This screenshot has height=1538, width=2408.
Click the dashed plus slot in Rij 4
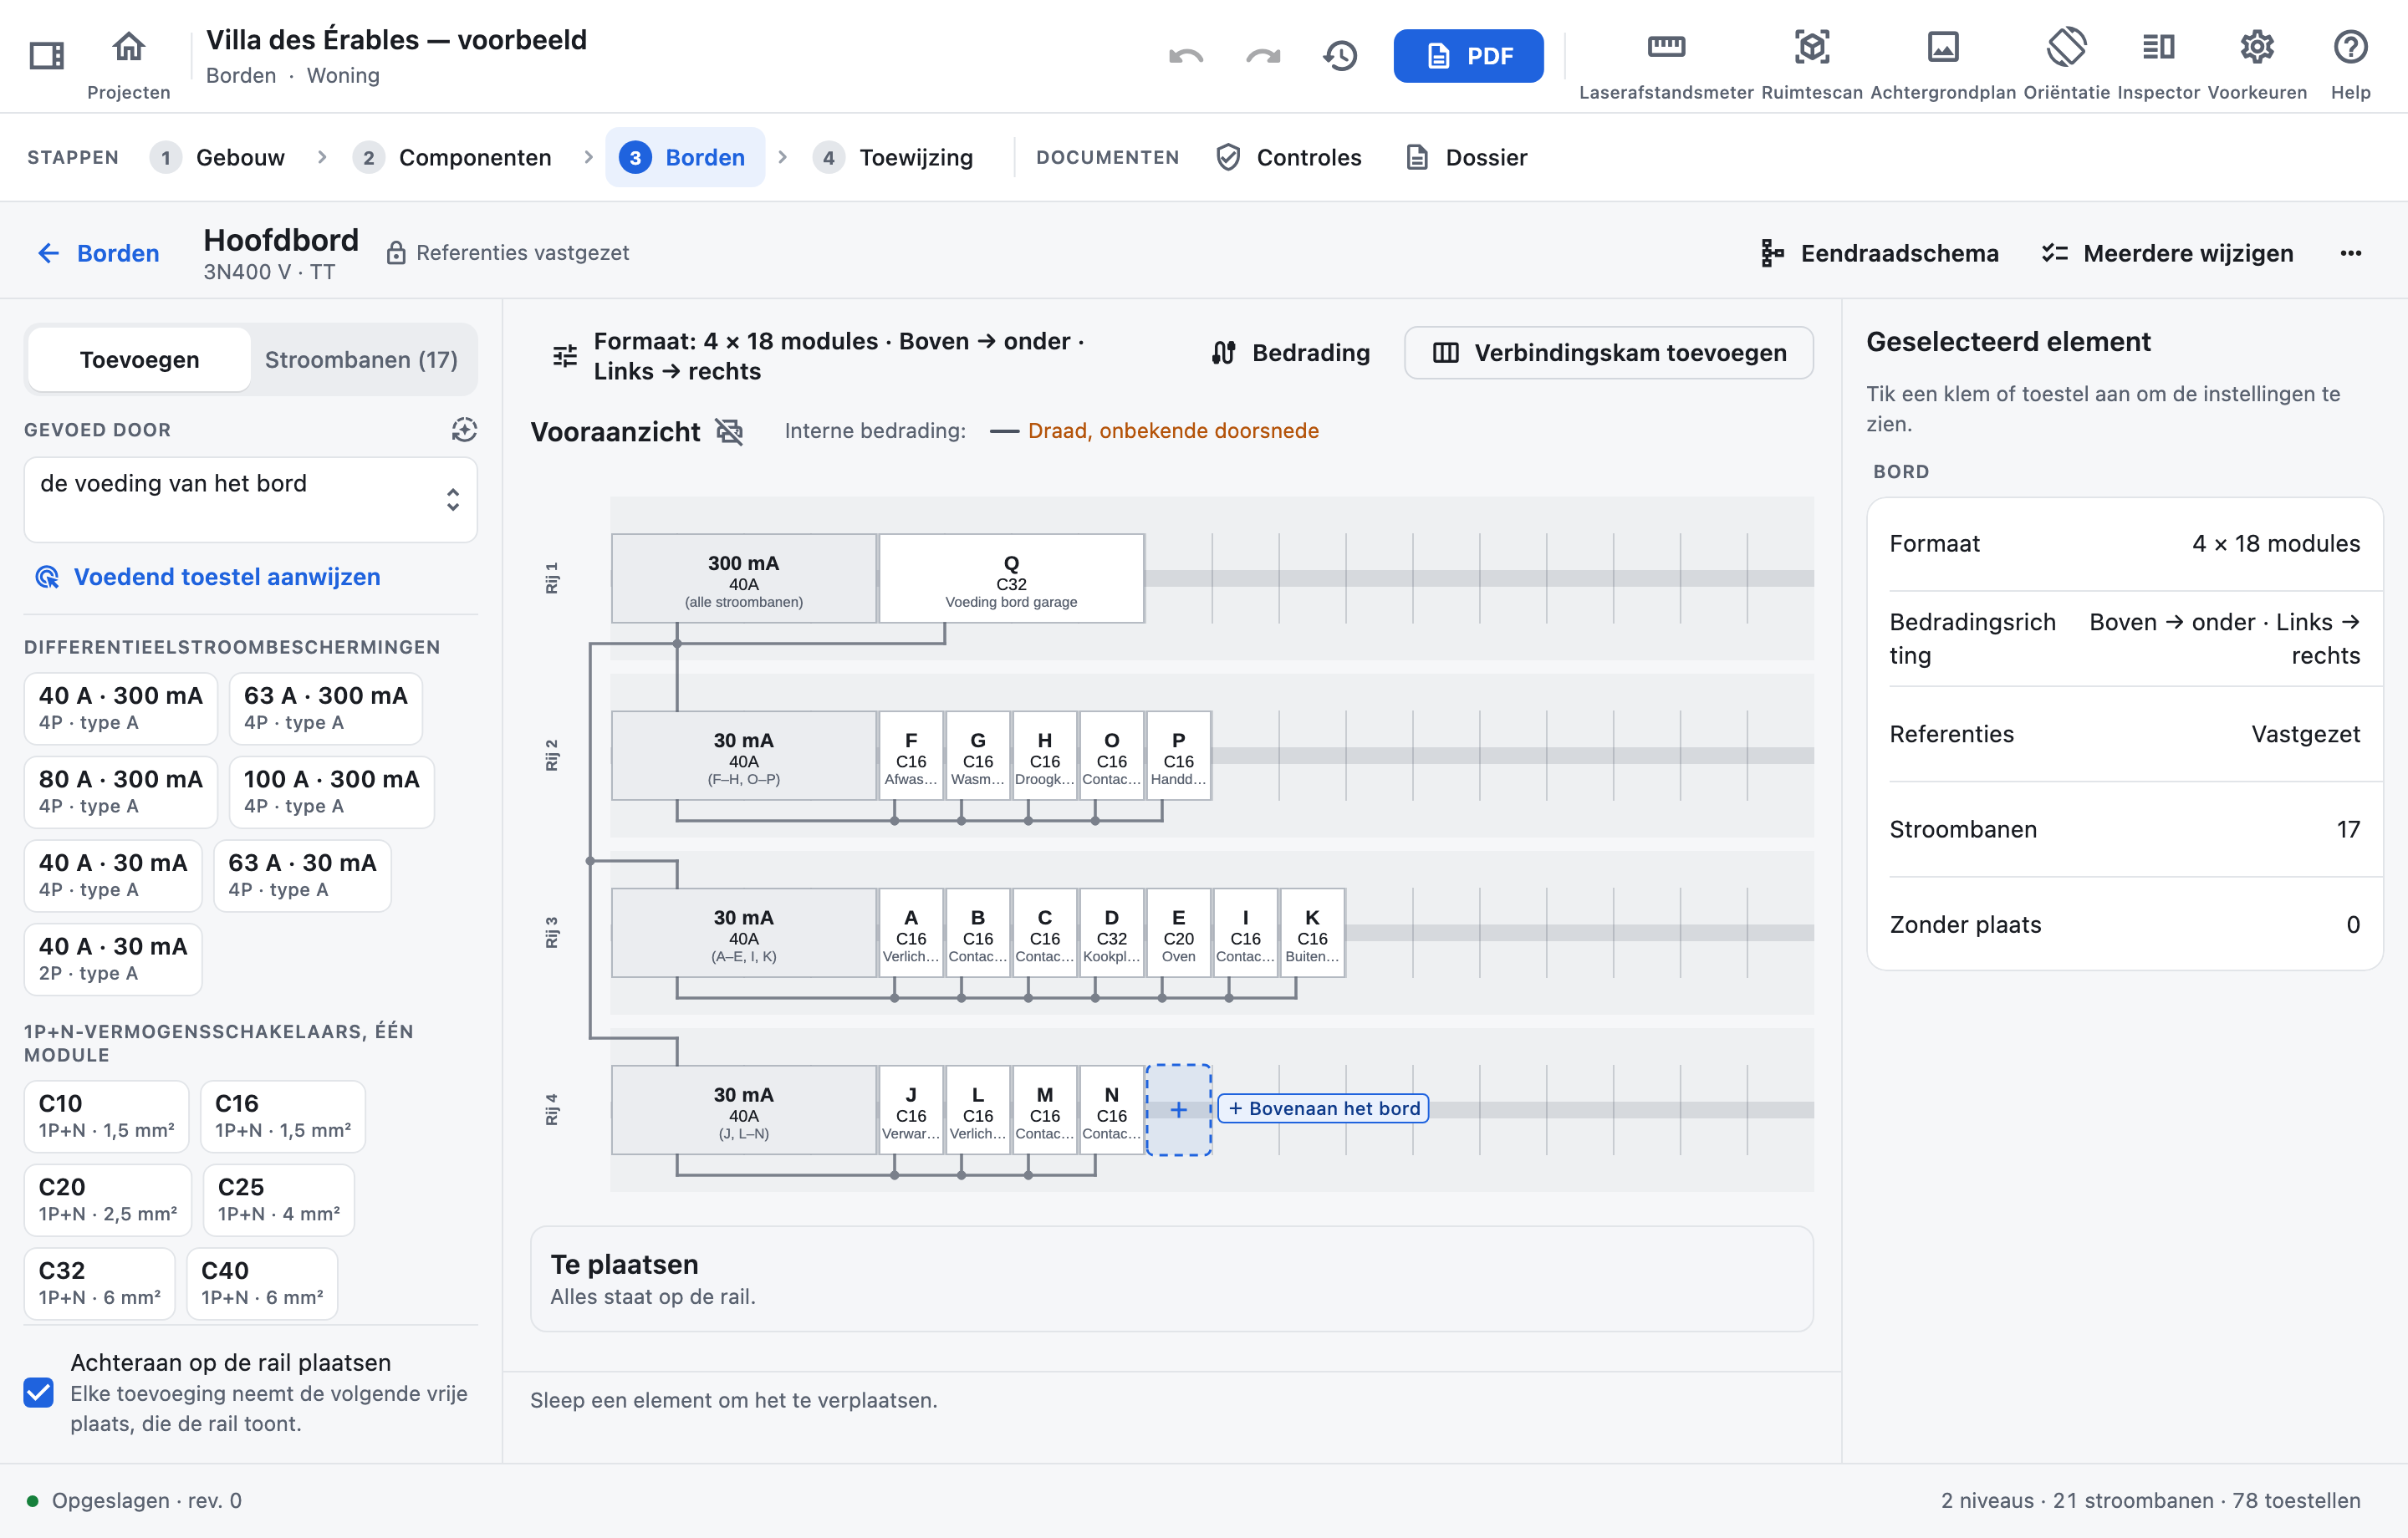point(1178,1110)
